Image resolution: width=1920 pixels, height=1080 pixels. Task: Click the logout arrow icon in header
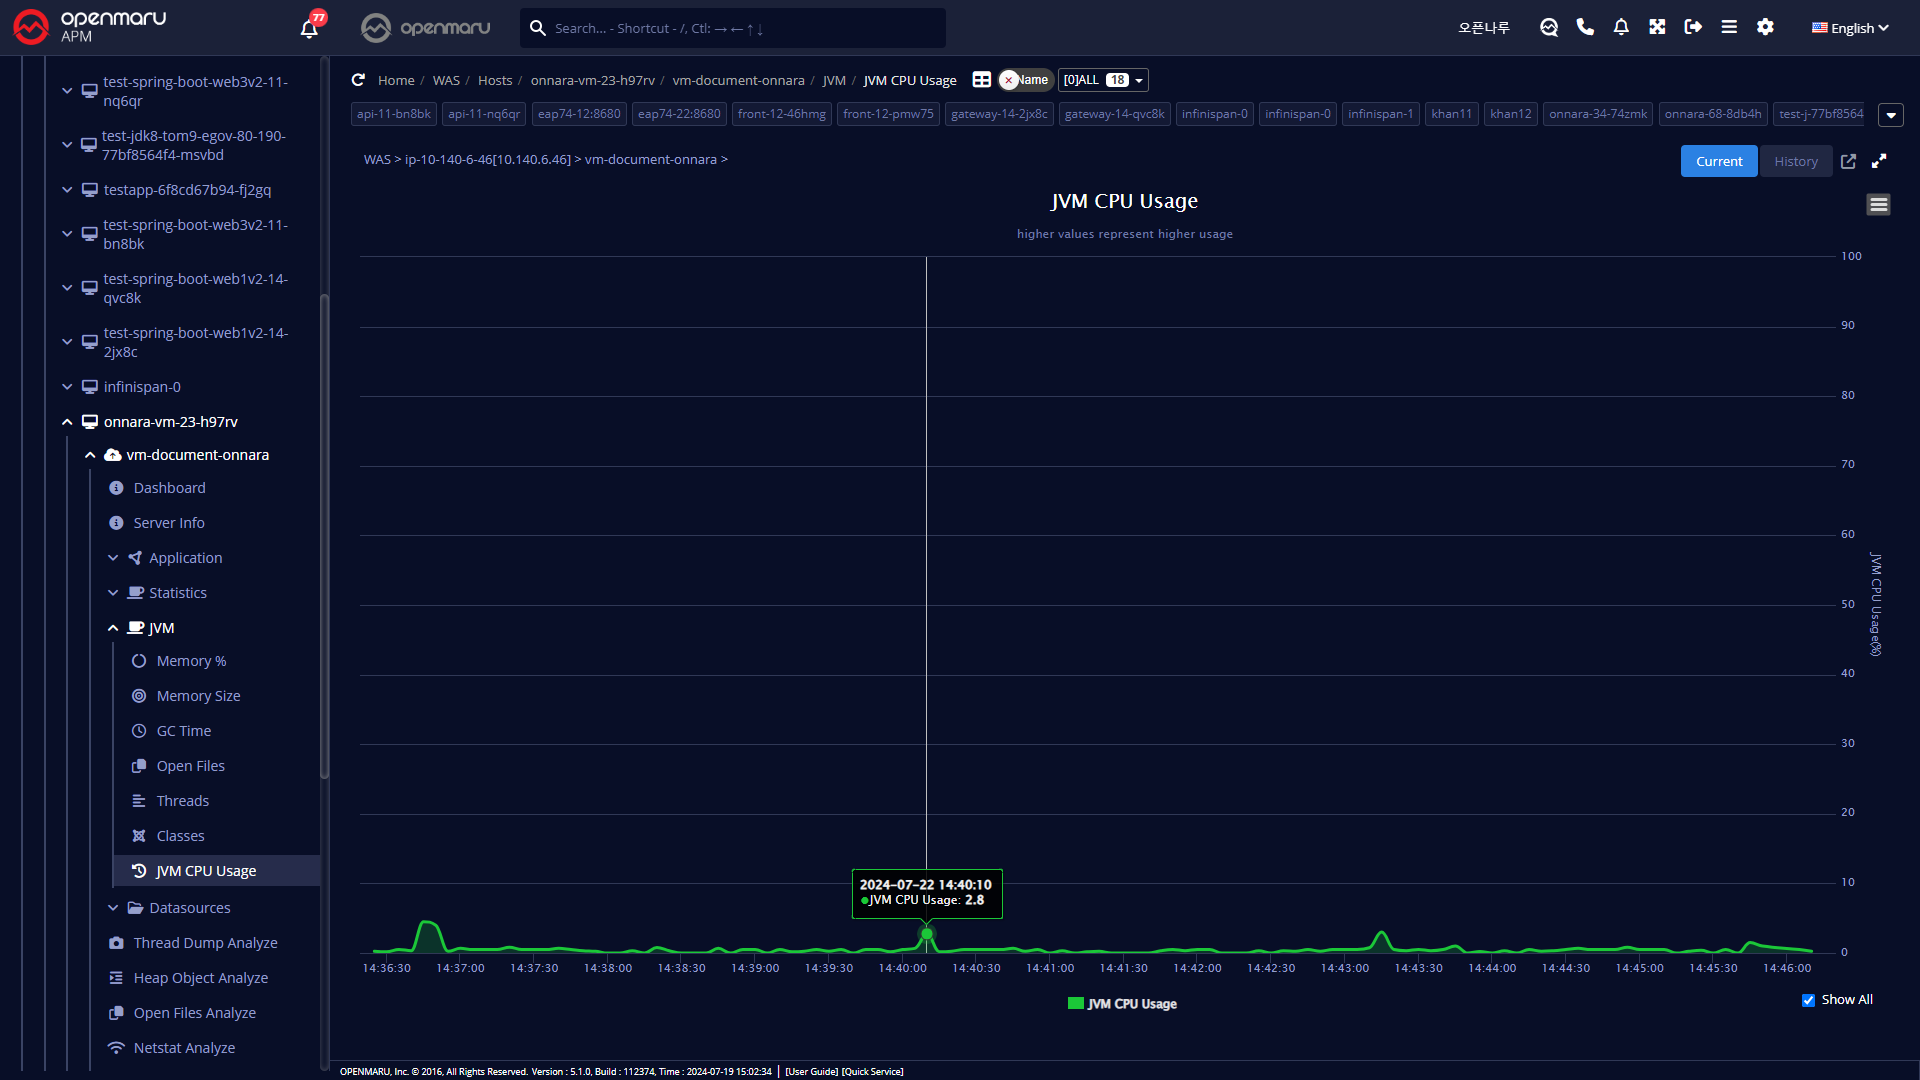[1693, 27]
